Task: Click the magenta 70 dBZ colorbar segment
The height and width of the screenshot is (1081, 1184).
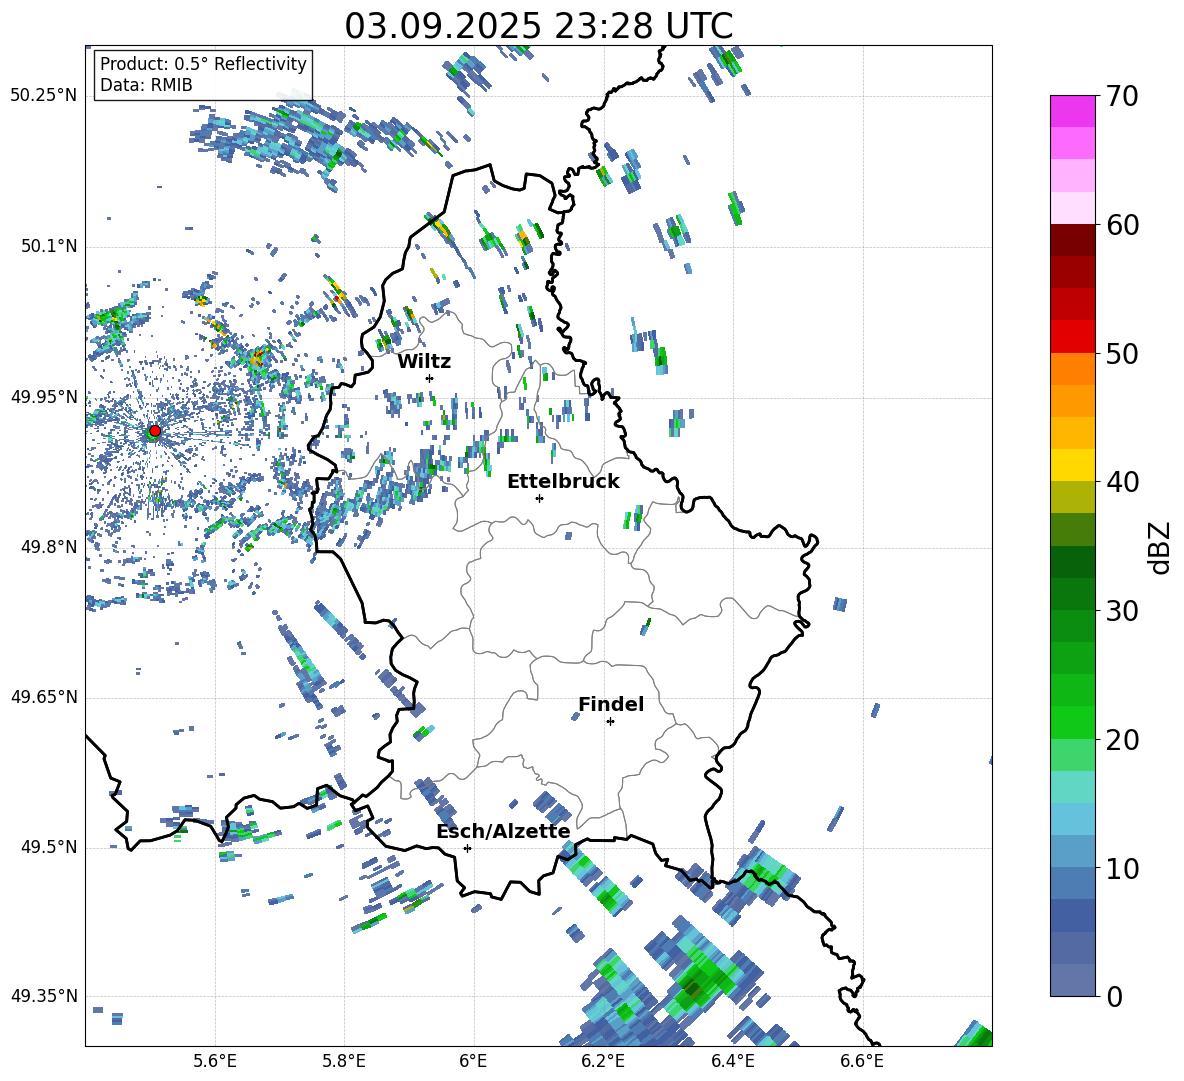Action: click(x=1072, y=111)
